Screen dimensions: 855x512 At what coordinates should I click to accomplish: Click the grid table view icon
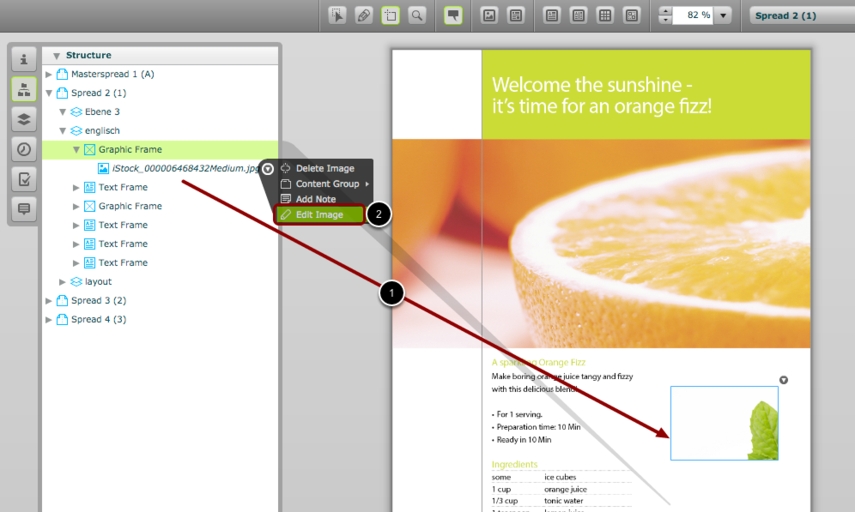(605, 15)
